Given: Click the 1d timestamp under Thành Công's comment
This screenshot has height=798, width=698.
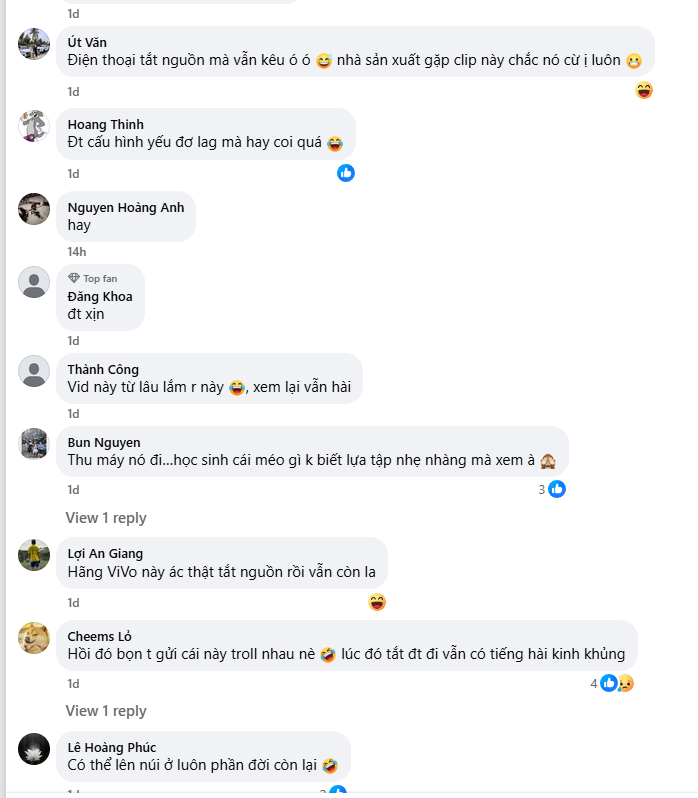Looking at the screenshot, I should click(73, 414).
